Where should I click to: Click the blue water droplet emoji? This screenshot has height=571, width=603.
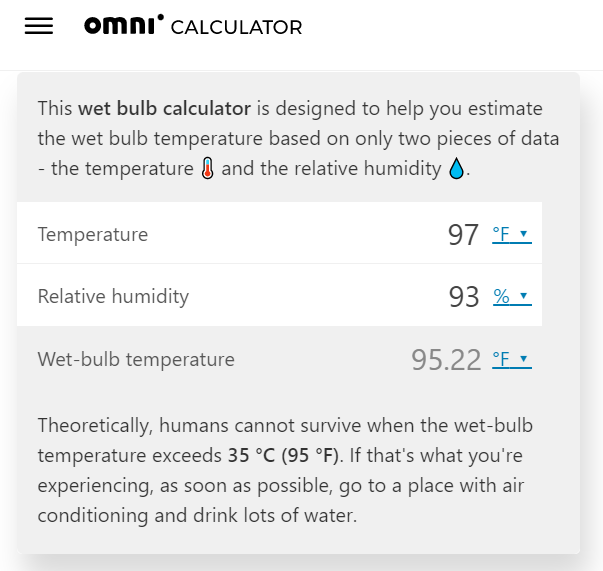(456, 169)
